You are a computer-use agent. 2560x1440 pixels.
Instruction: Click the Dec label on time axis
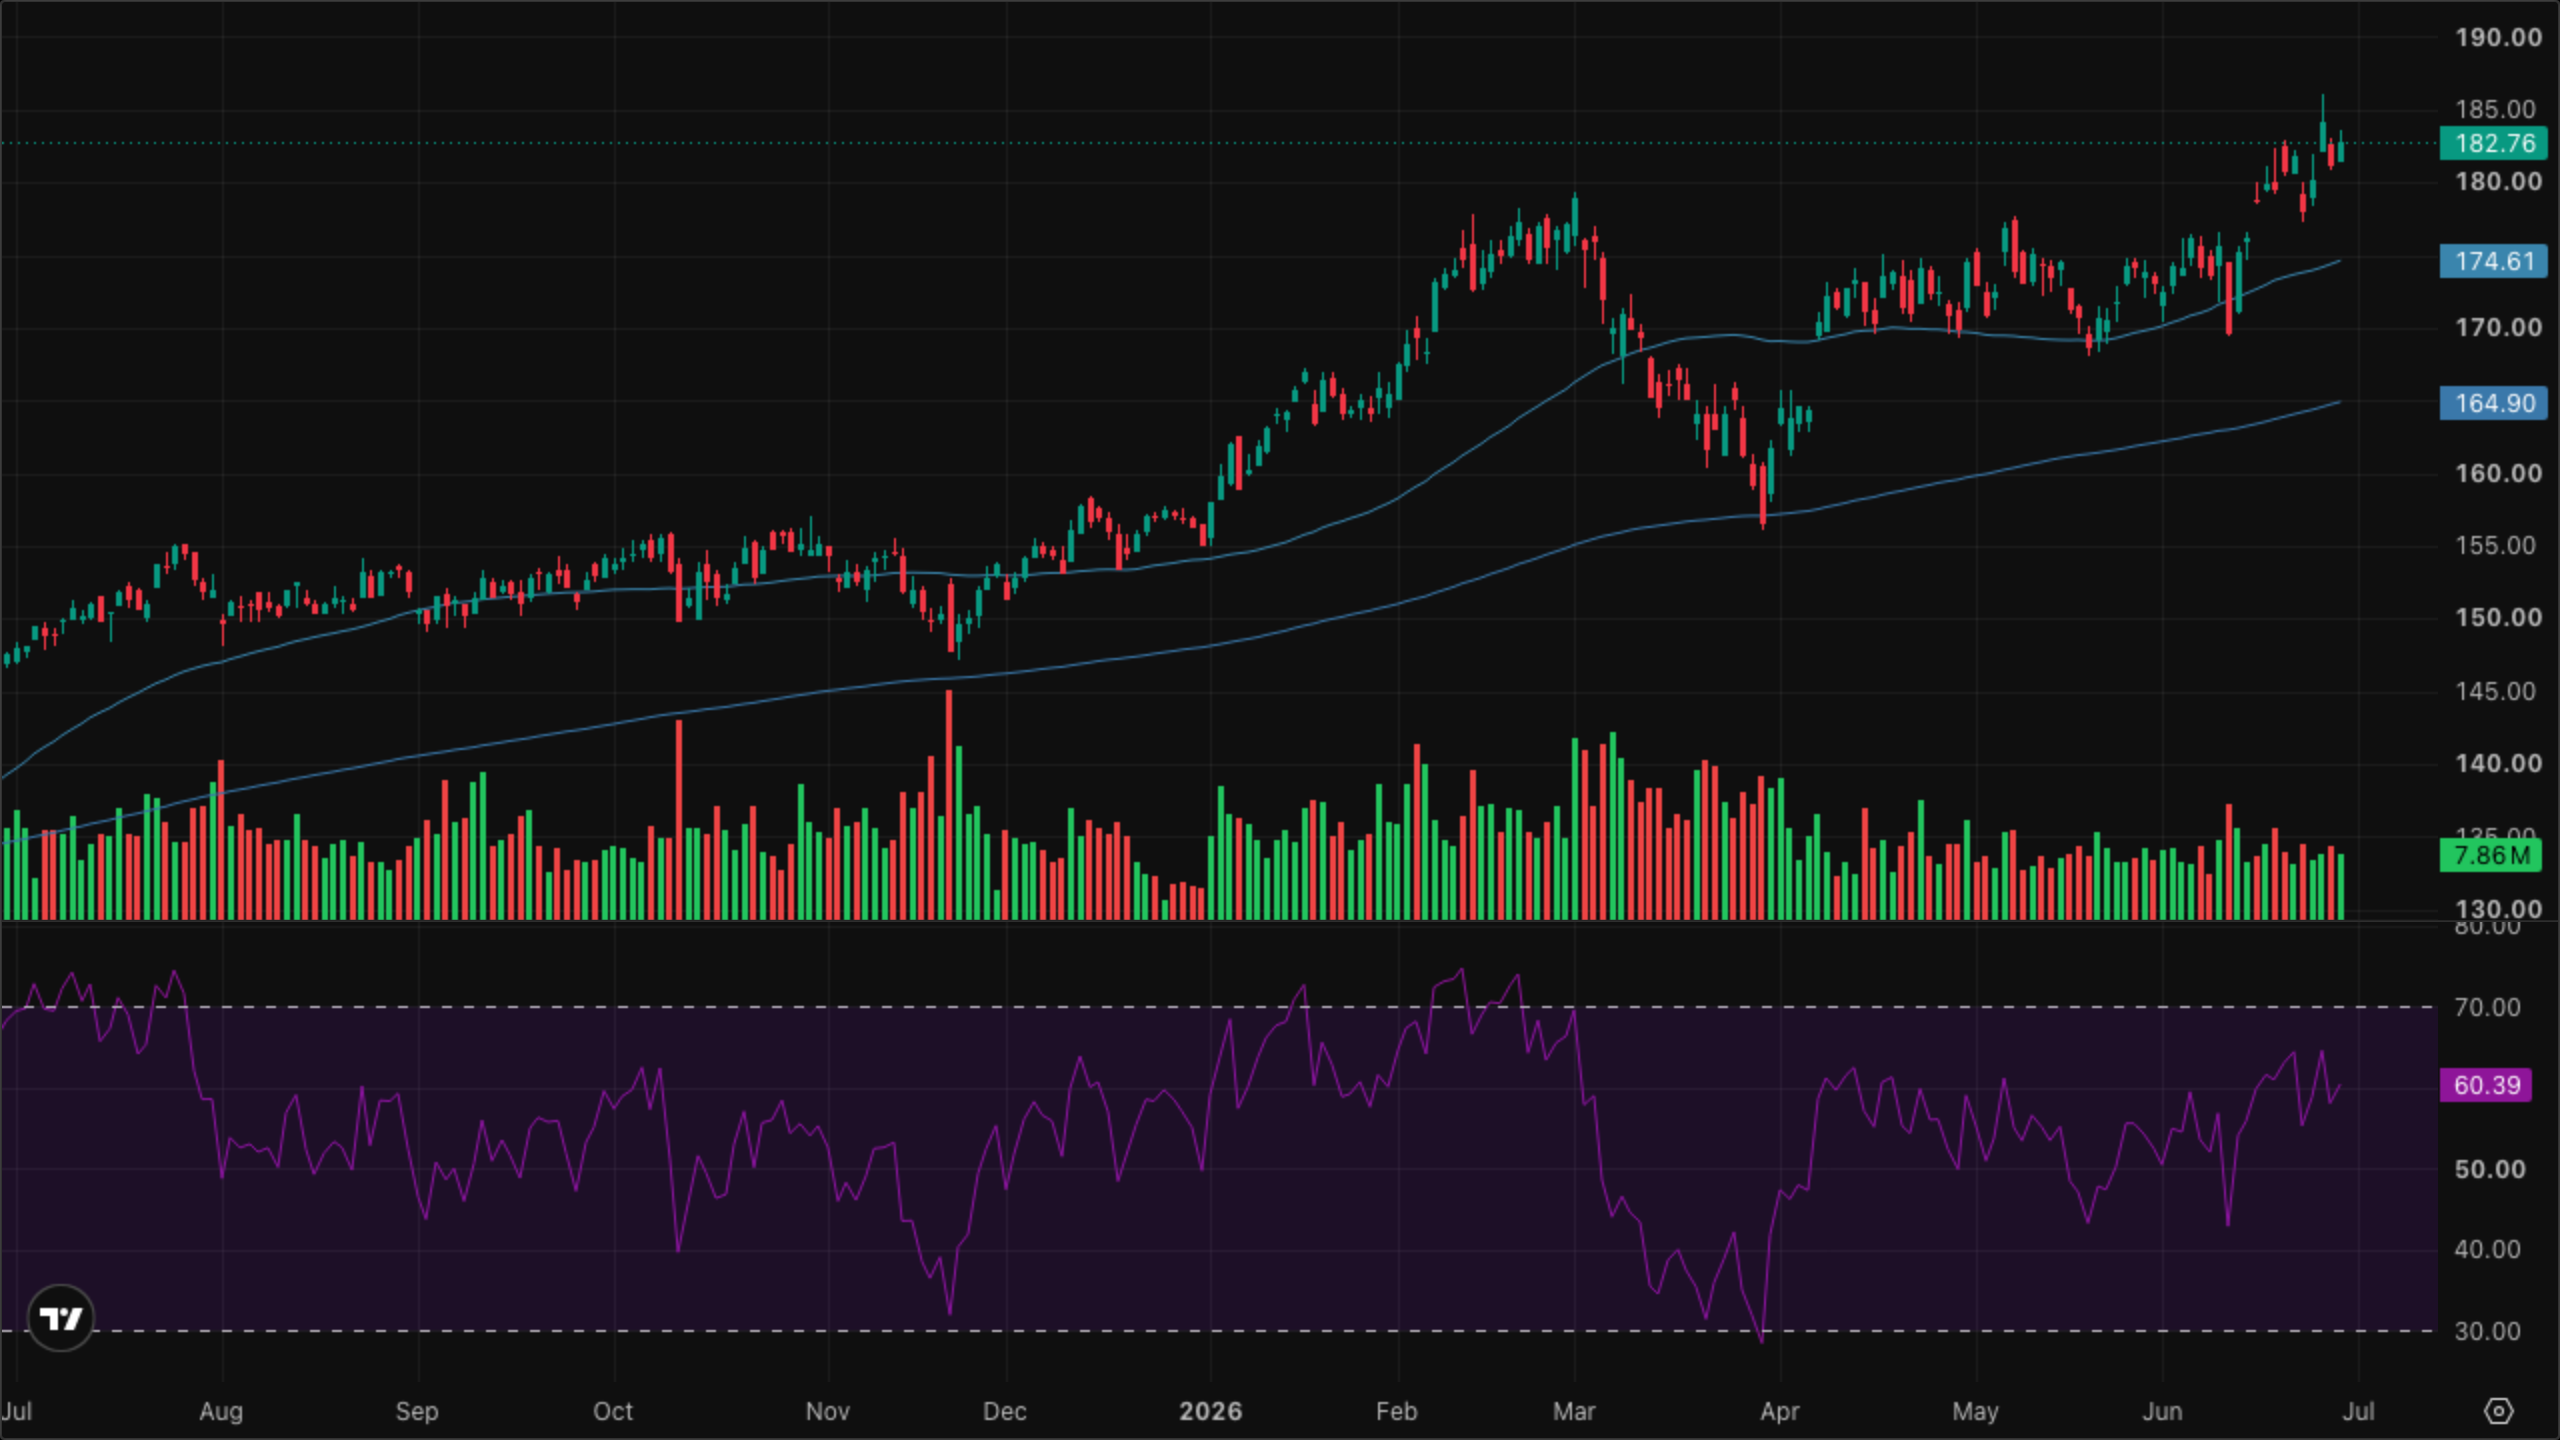[1004, 1411]
